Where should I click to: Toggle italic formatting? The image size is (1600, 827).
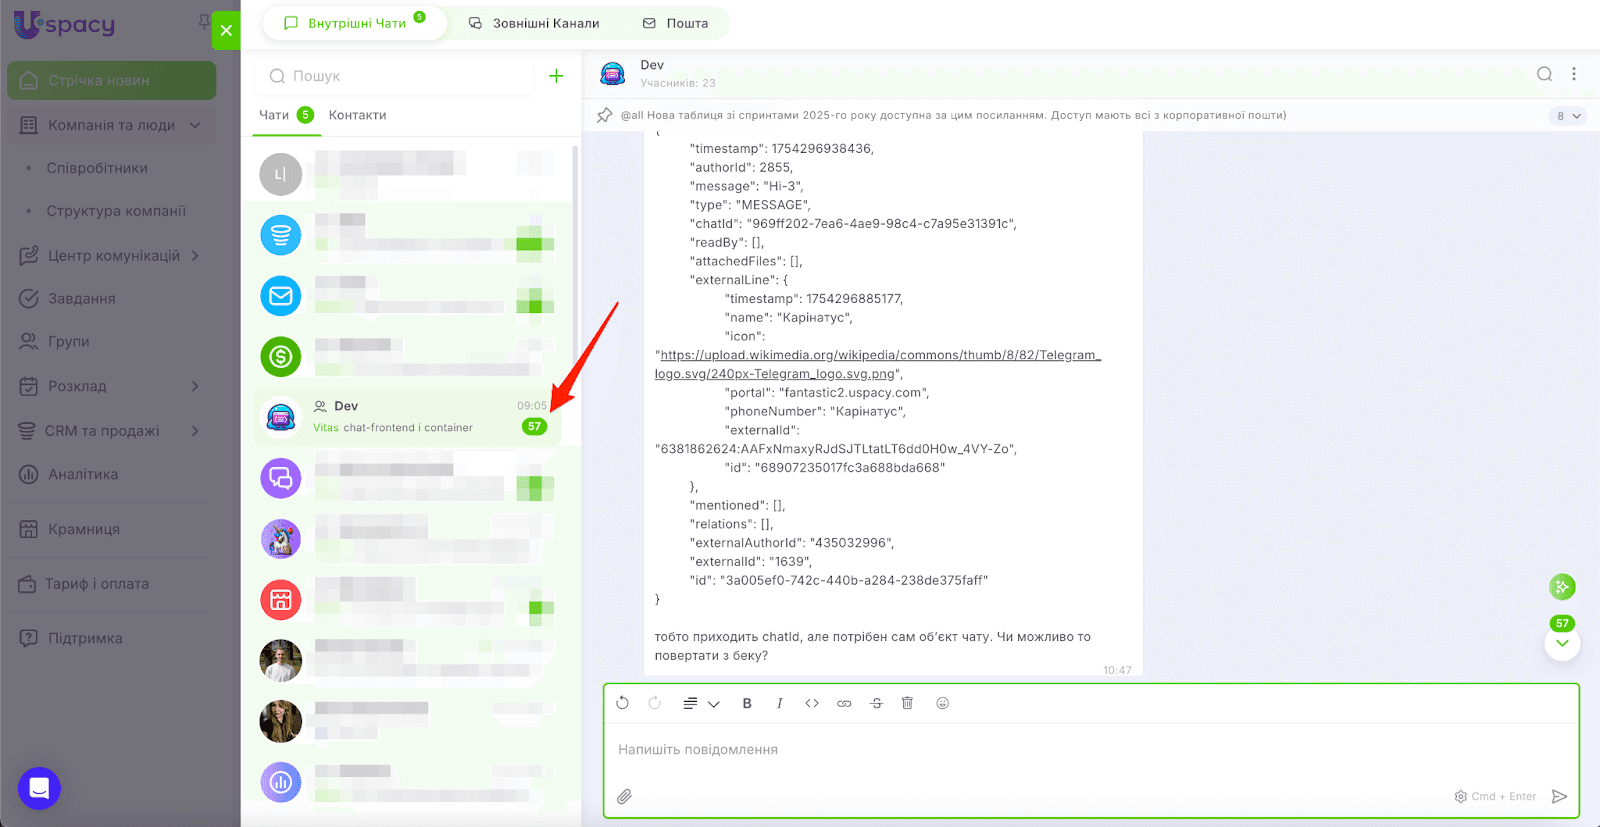779,703
